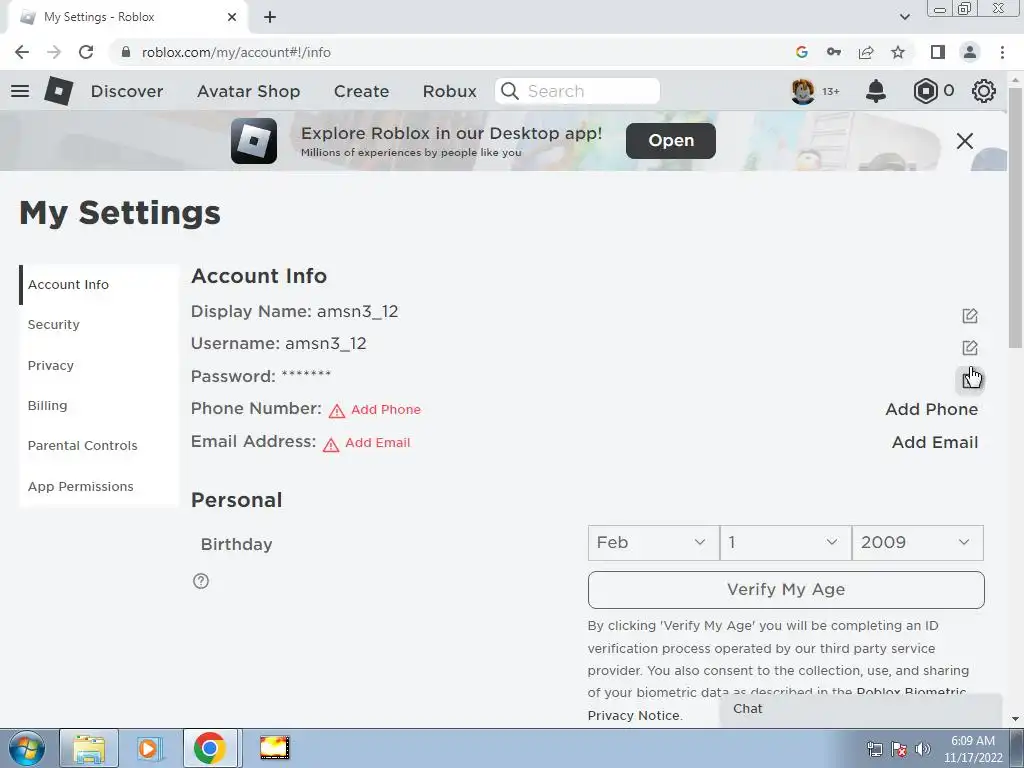Open the Chrome three-dot menu

[1002, 52]
